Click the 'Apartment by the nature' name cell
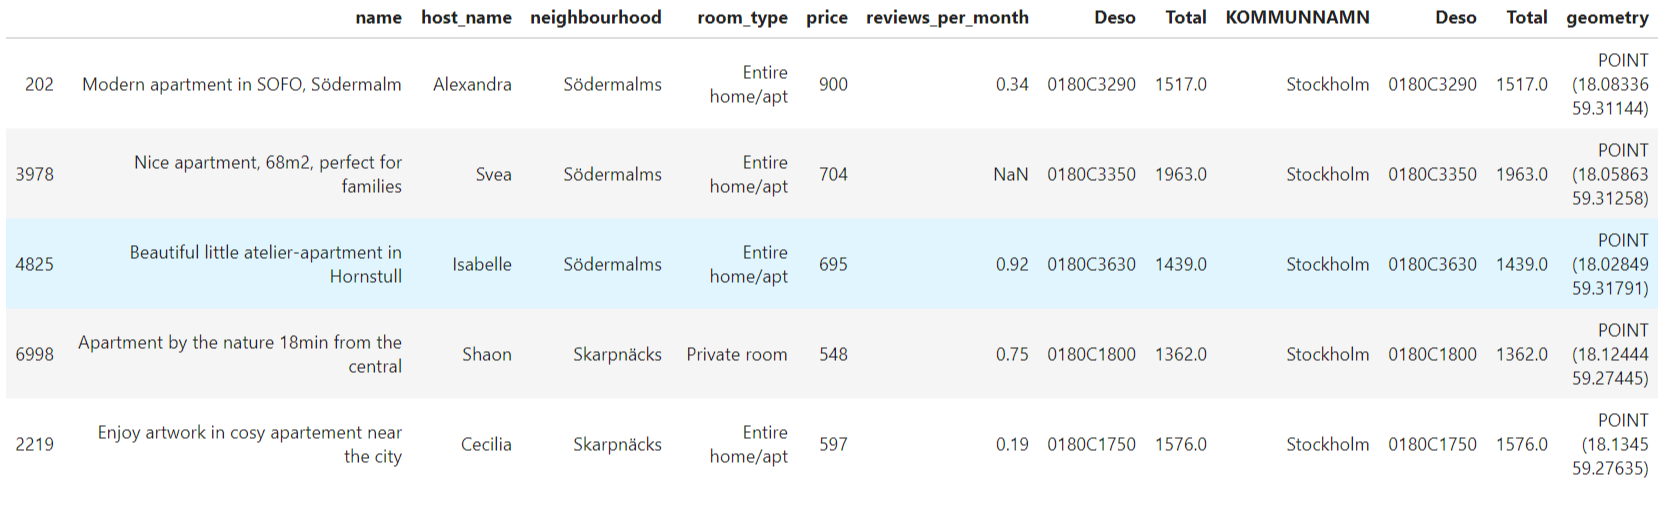Screen dimensions: 1671x507 (x=240, y=354)
